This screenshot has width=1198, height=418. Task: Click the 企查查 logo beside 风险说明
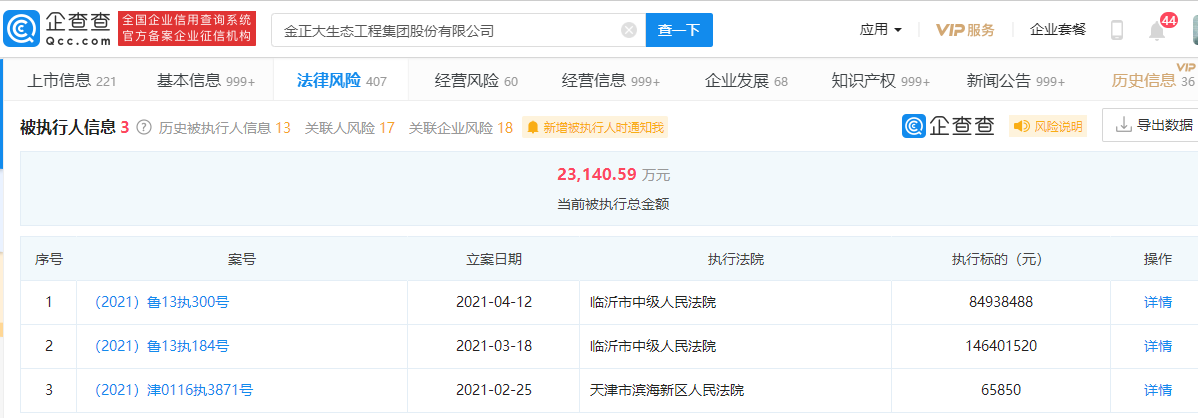click(948, 126)
